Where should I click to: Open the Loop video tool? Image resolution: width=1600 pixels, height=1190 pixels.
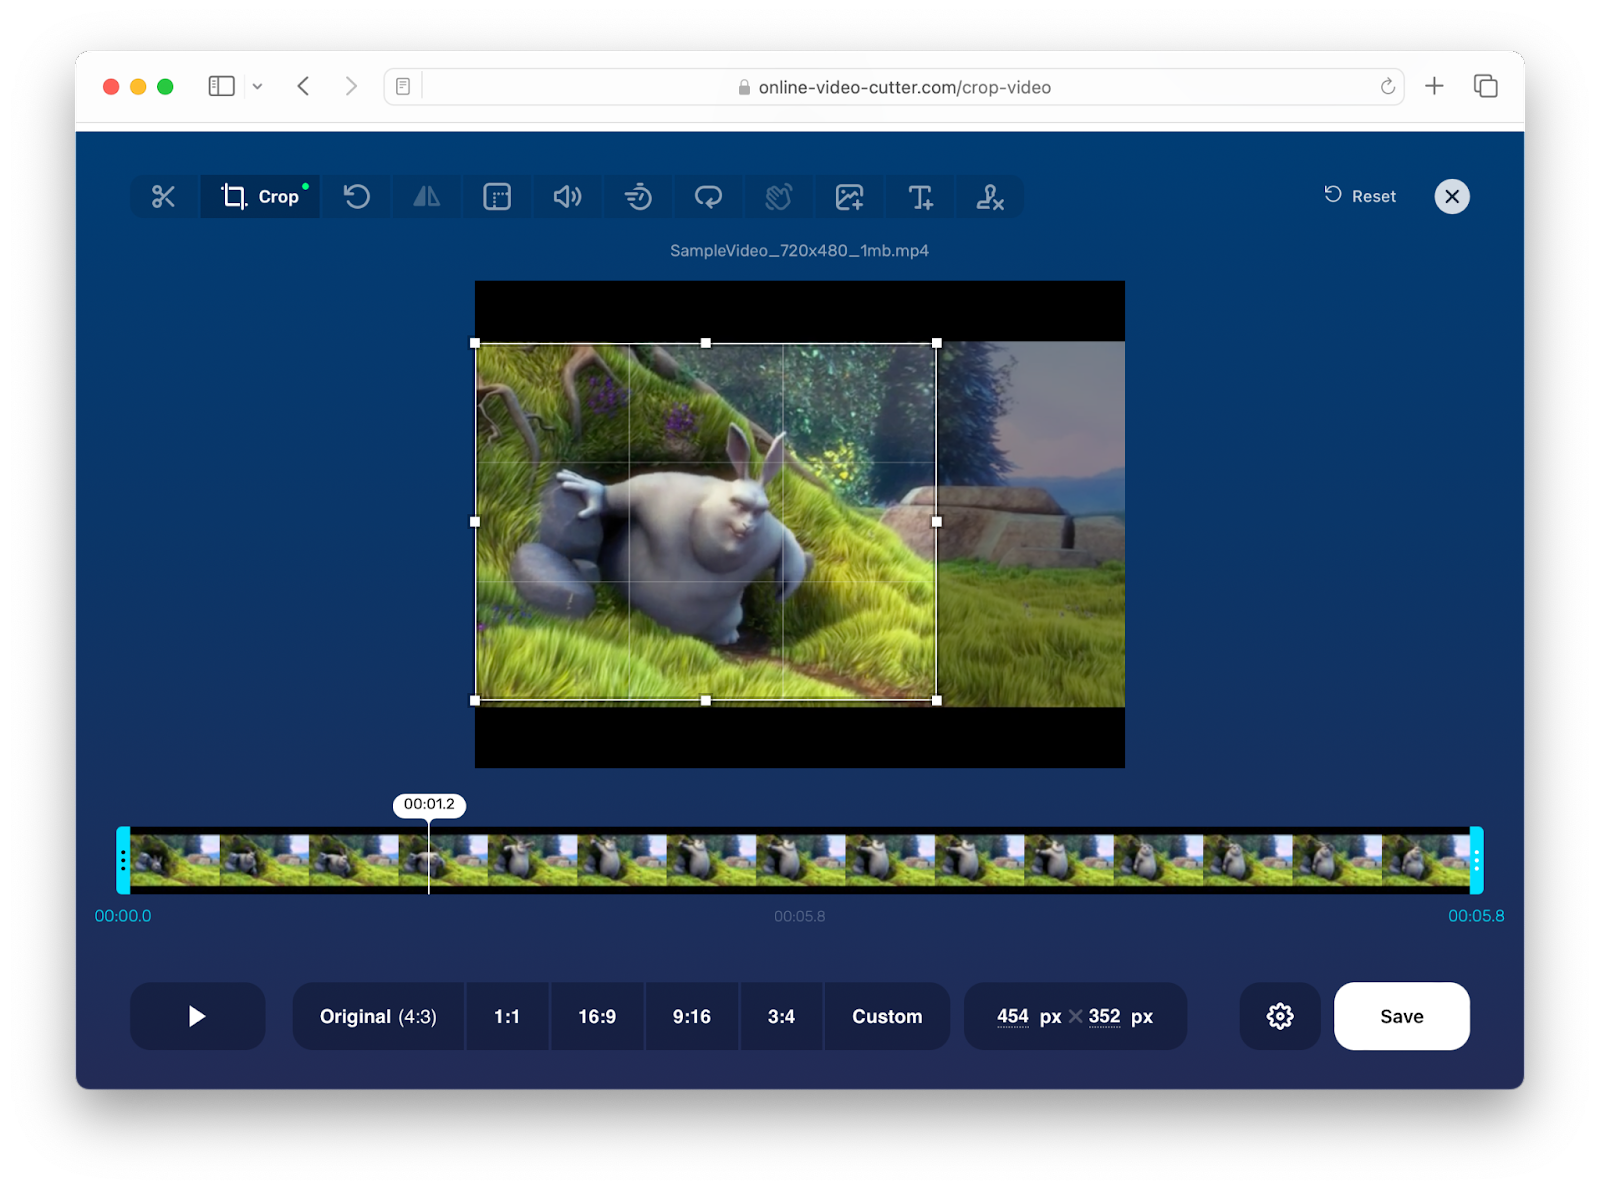(x=708, y=197)
